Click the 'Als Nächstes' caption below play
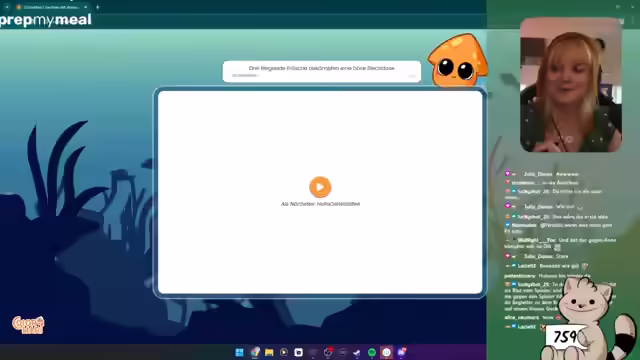640x360 pixels. [320, 204]
